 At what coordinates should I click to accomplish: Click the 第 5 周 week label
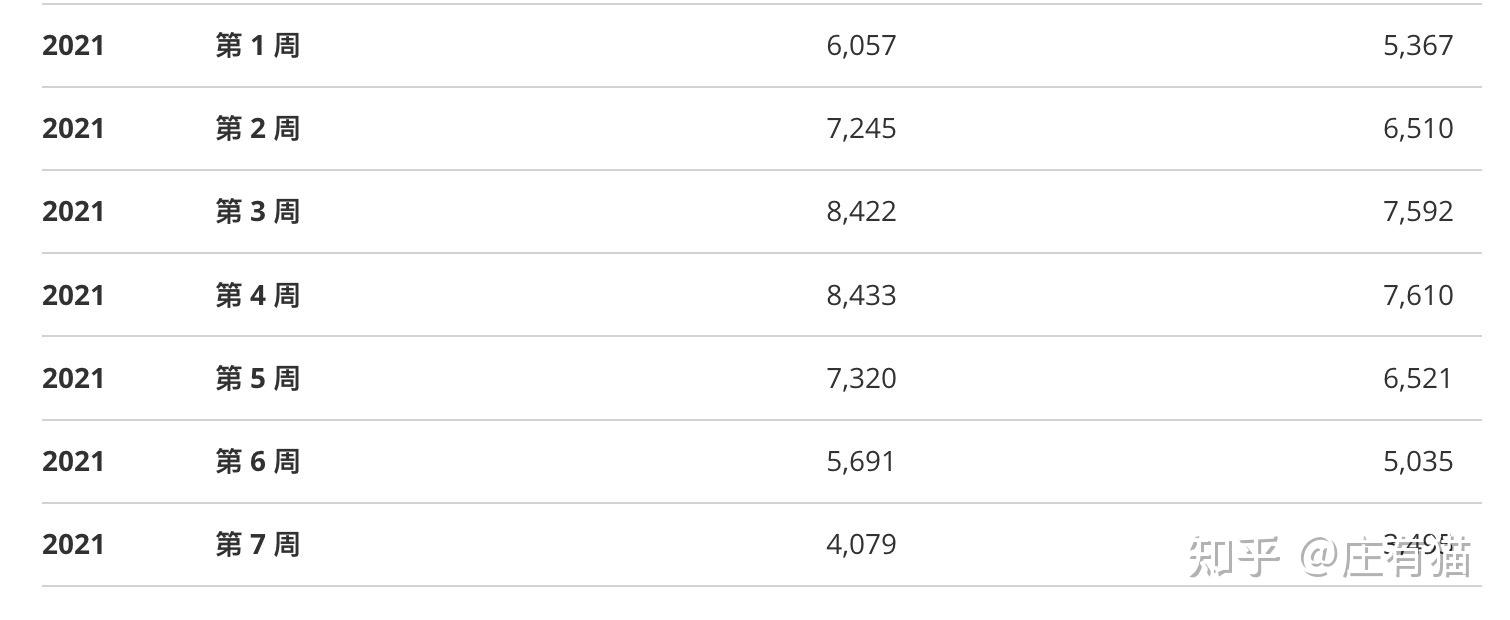[257, 379]
